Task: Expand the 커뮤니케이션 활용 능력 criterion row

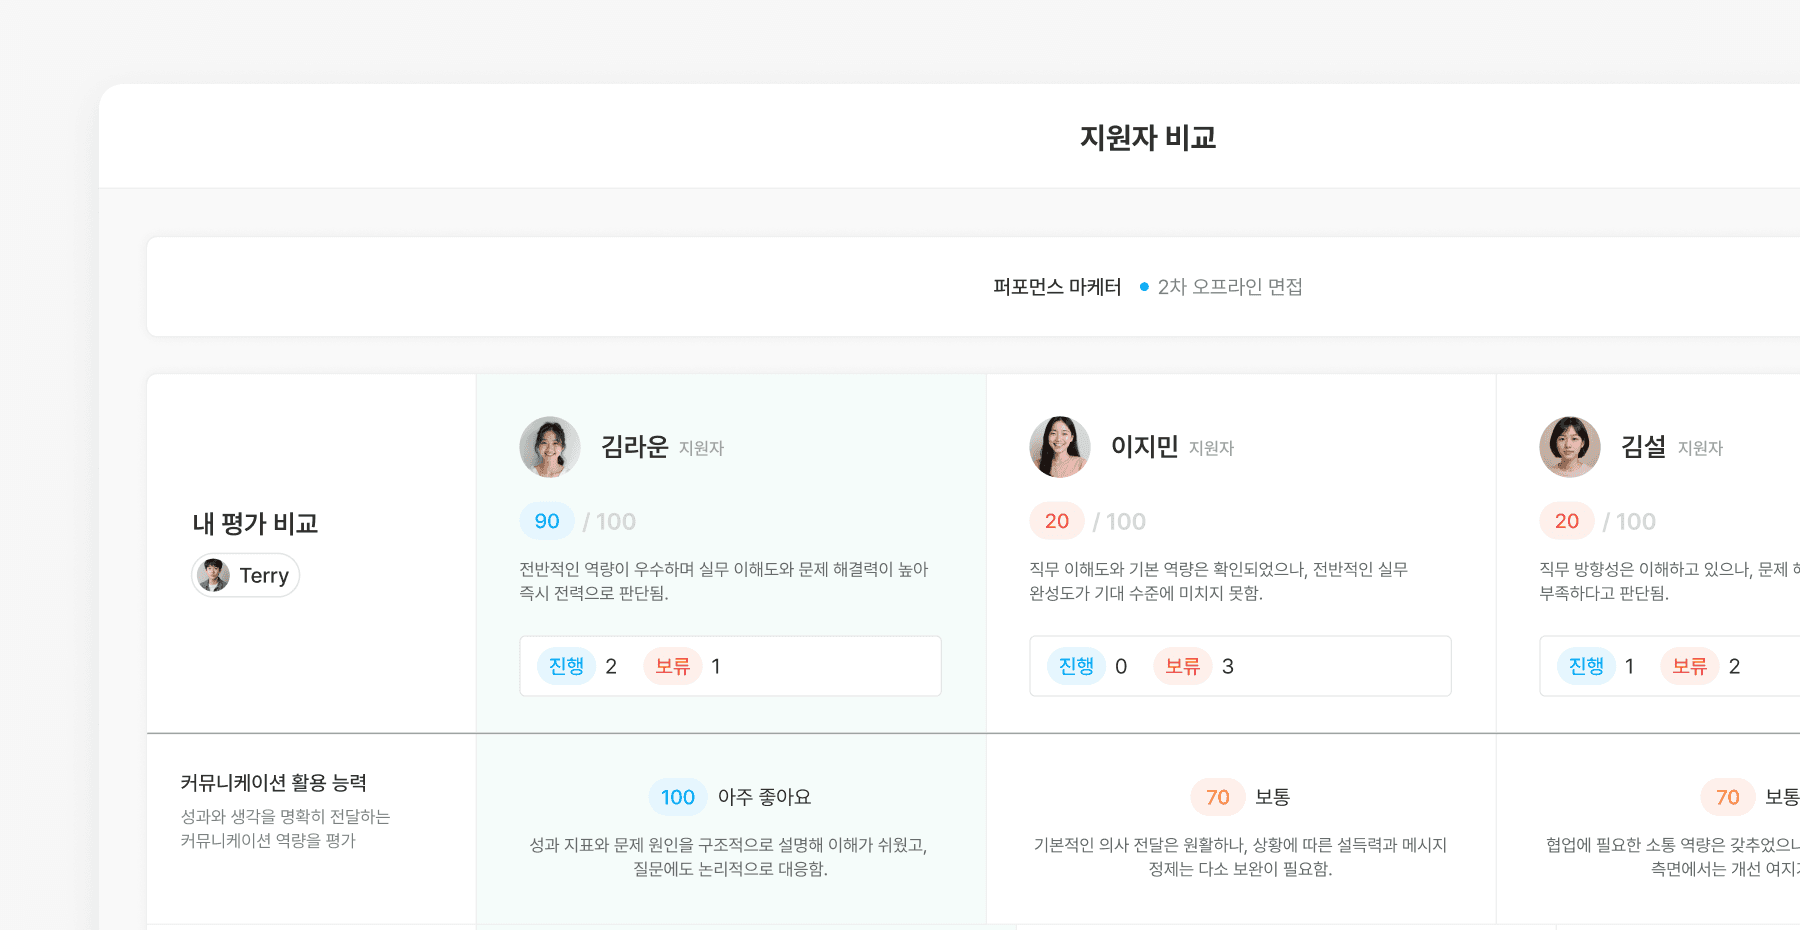Action: 273,783
